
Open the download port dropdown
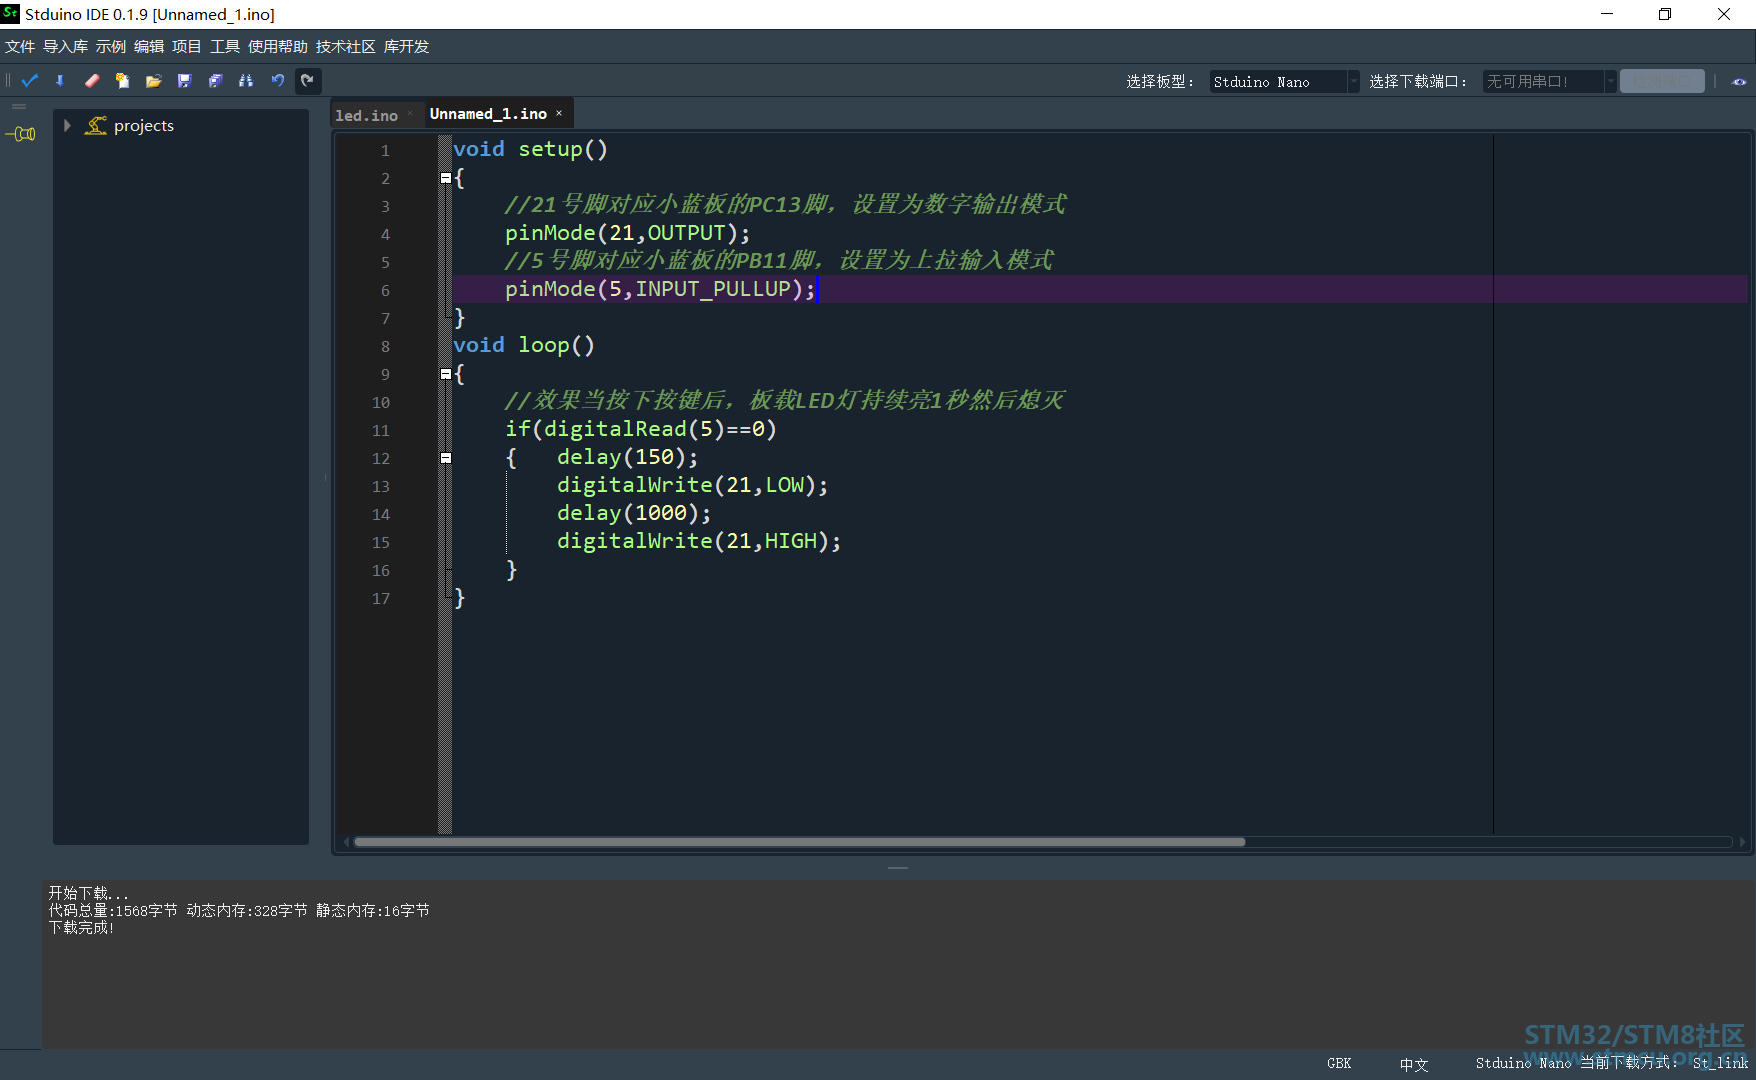[x=1549, y=82]
